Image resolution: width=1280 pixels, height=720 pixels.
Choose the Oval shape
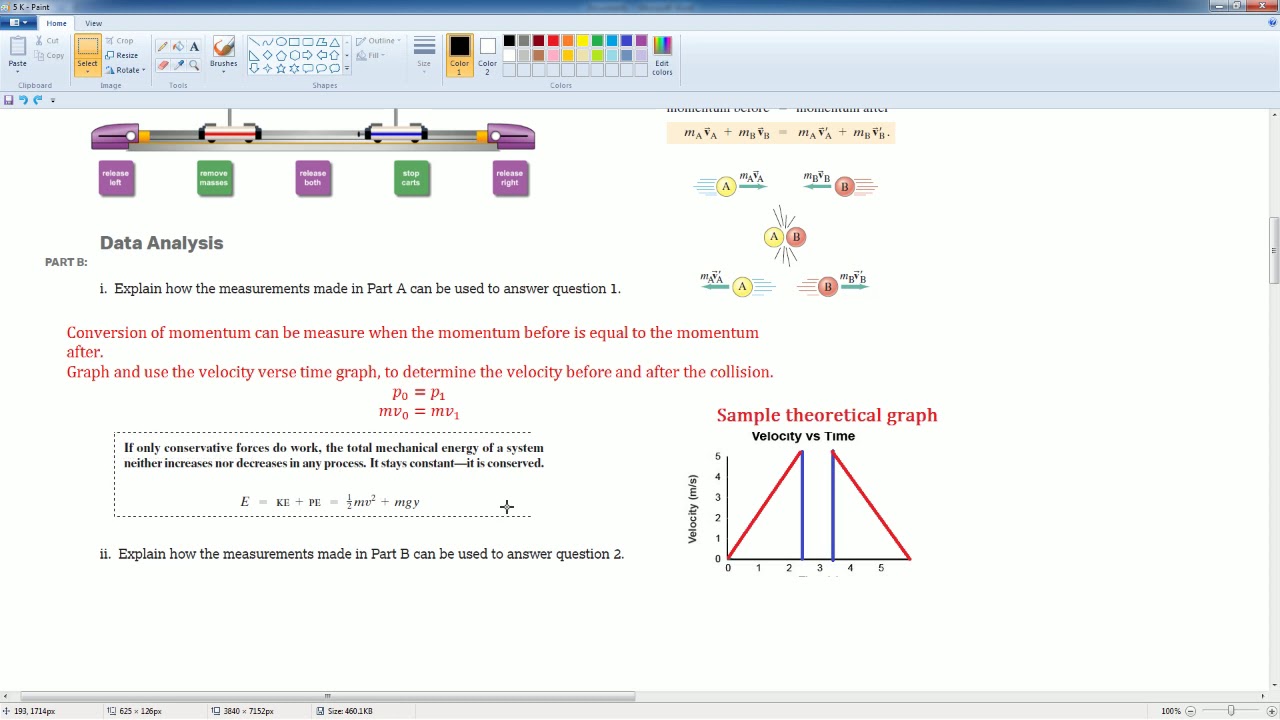pyautogui.click(x=281, y=42)
